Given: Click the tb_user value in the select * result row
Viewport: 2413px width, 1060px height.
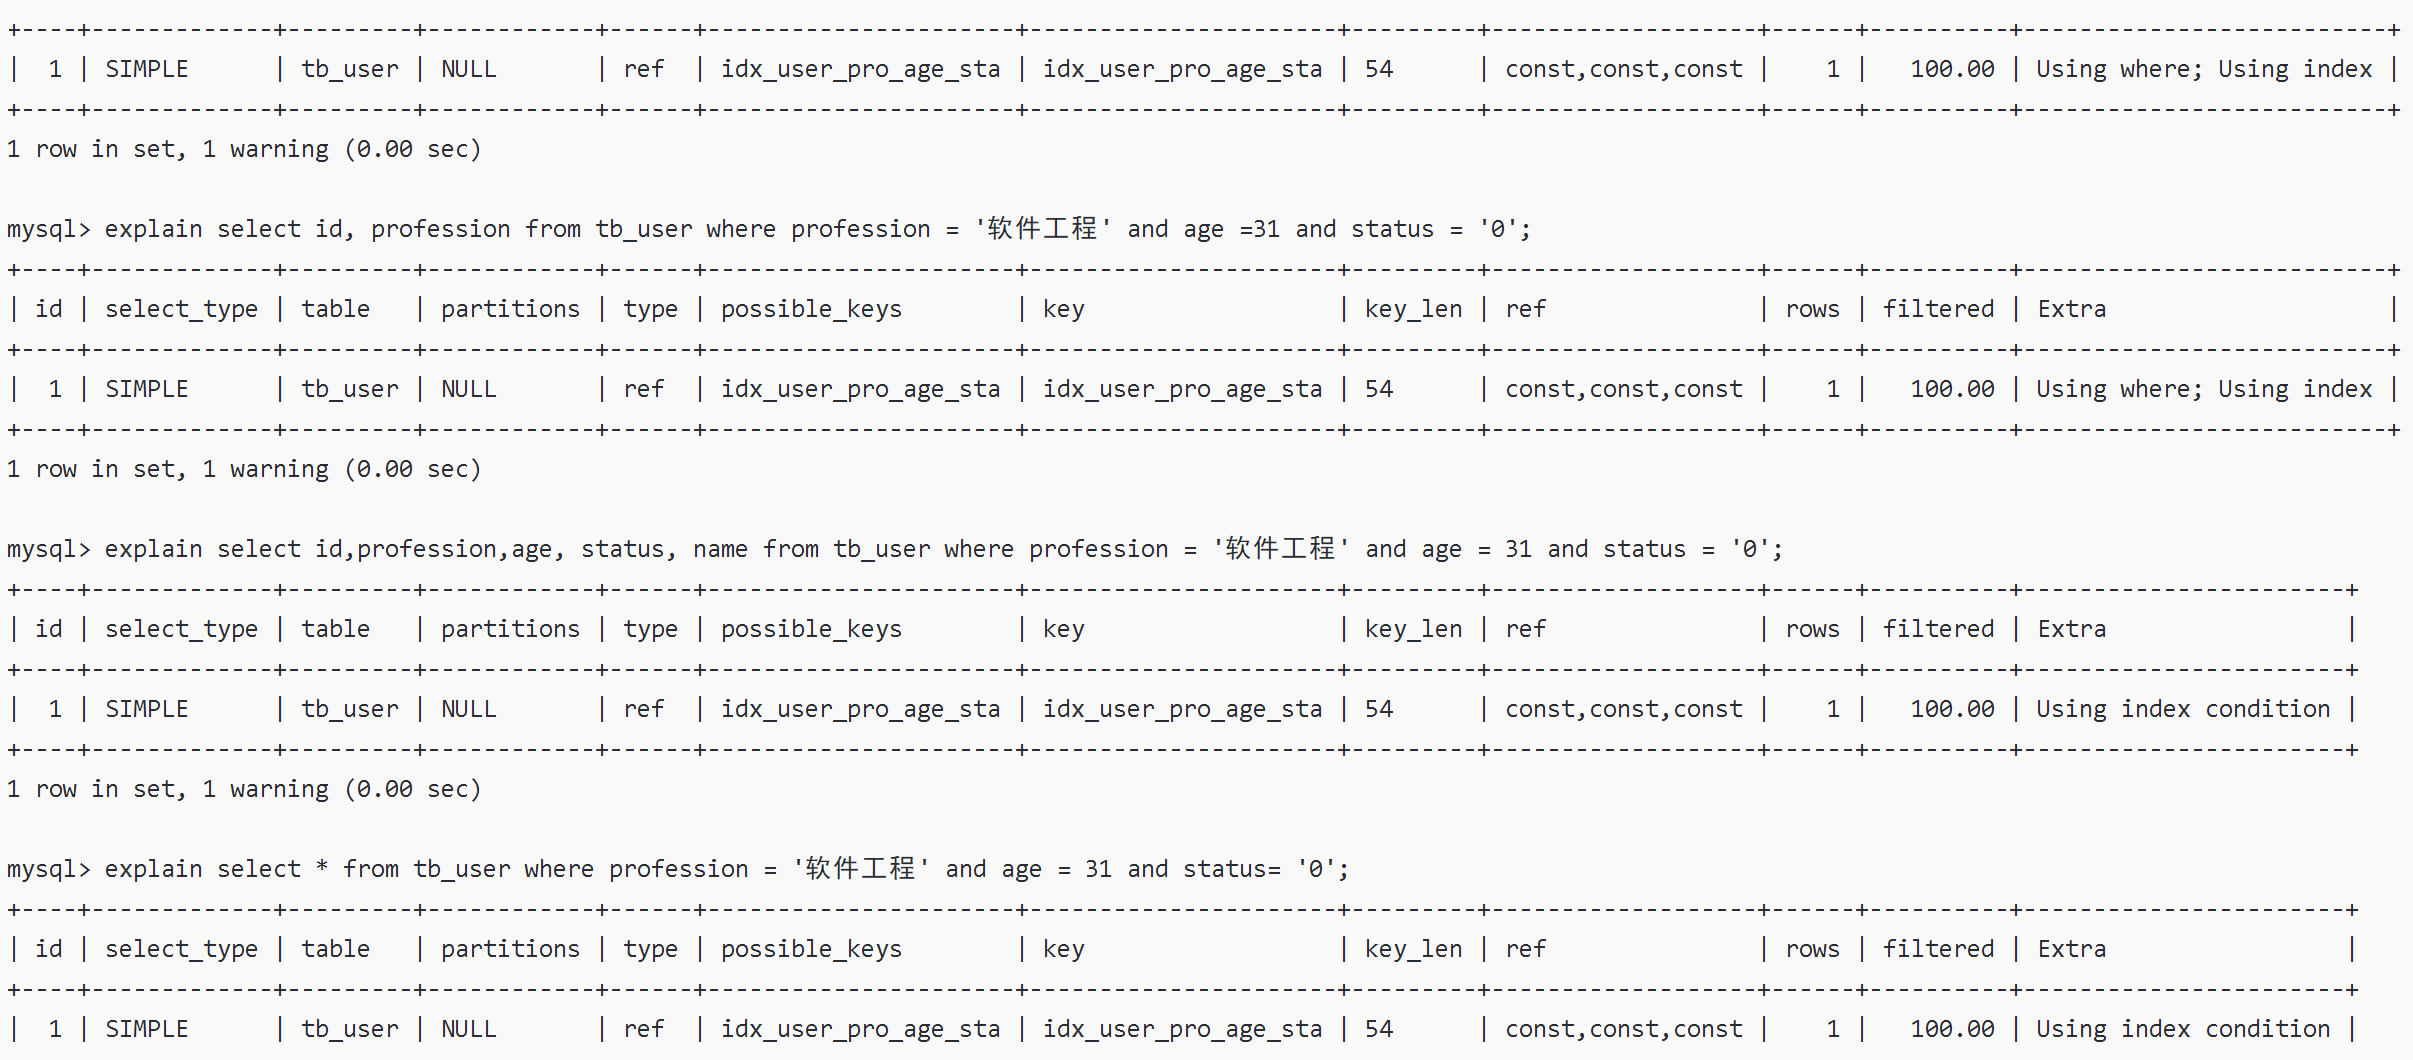Looking at the screenshot, I should 349,1029.
